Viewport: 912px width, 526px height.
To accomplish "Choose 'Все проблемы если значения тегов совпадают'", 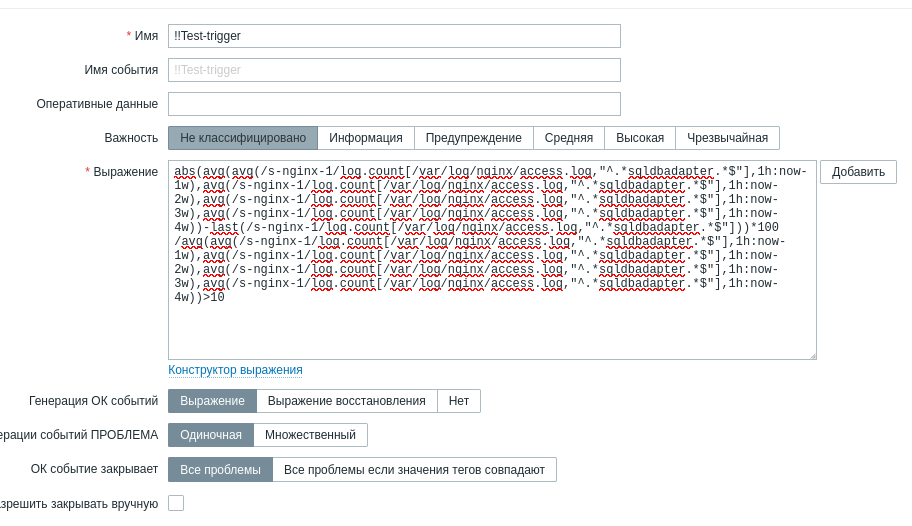I will (x=414, y=469).
